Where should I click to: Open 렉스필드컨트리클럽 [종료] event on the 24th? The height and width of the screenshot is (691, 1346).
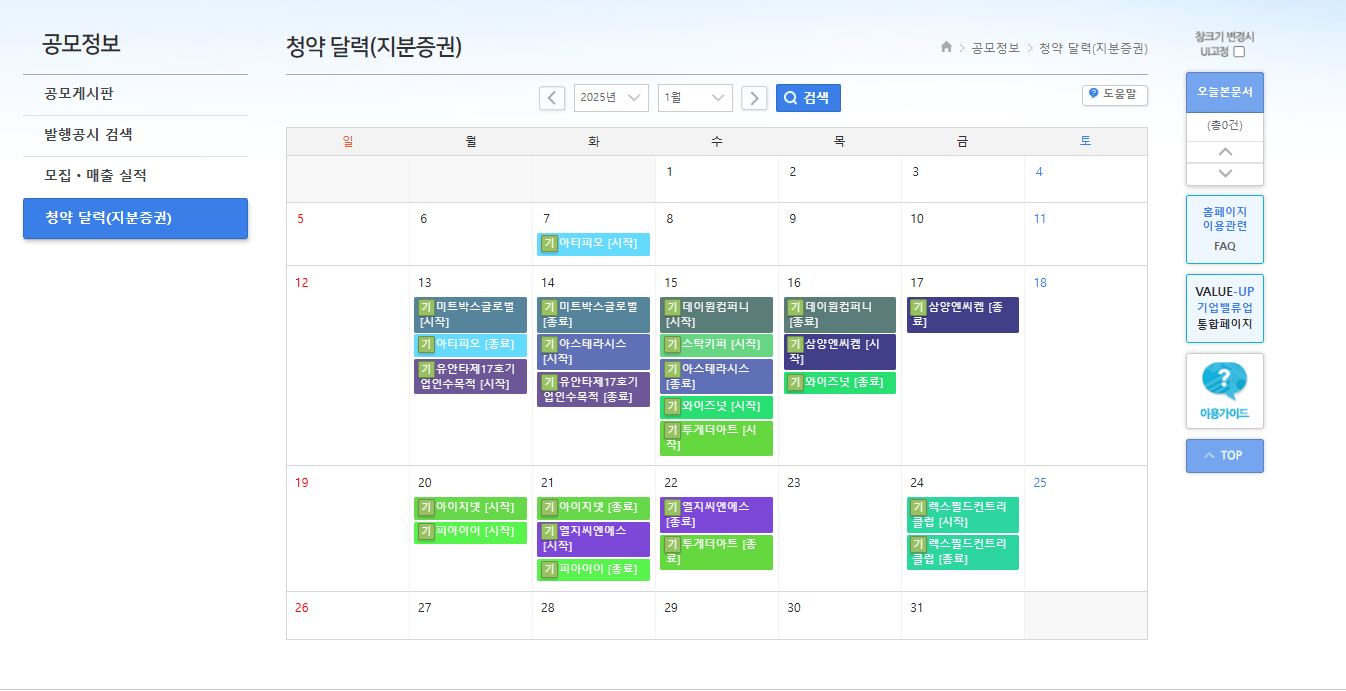click(963, 552)
